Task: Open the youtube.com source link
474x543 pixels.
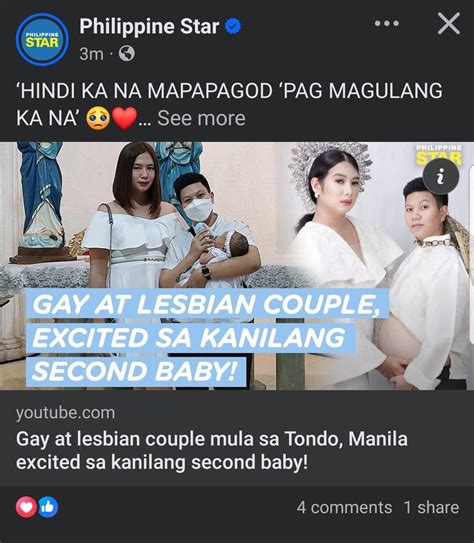Action: pos(65,413)
